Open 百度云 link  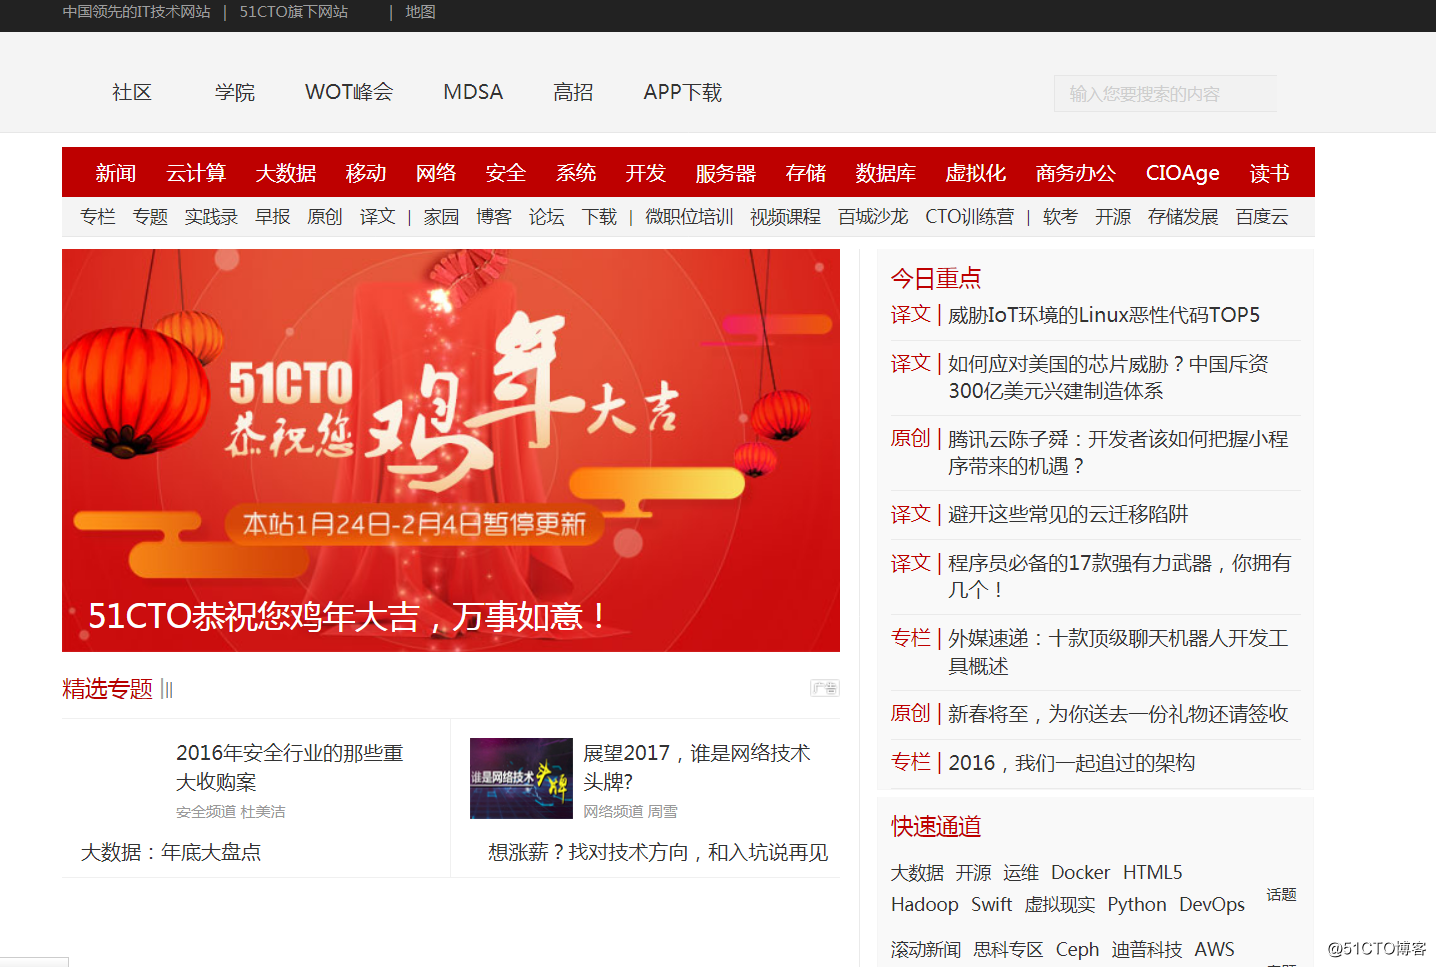[1262, 217]
